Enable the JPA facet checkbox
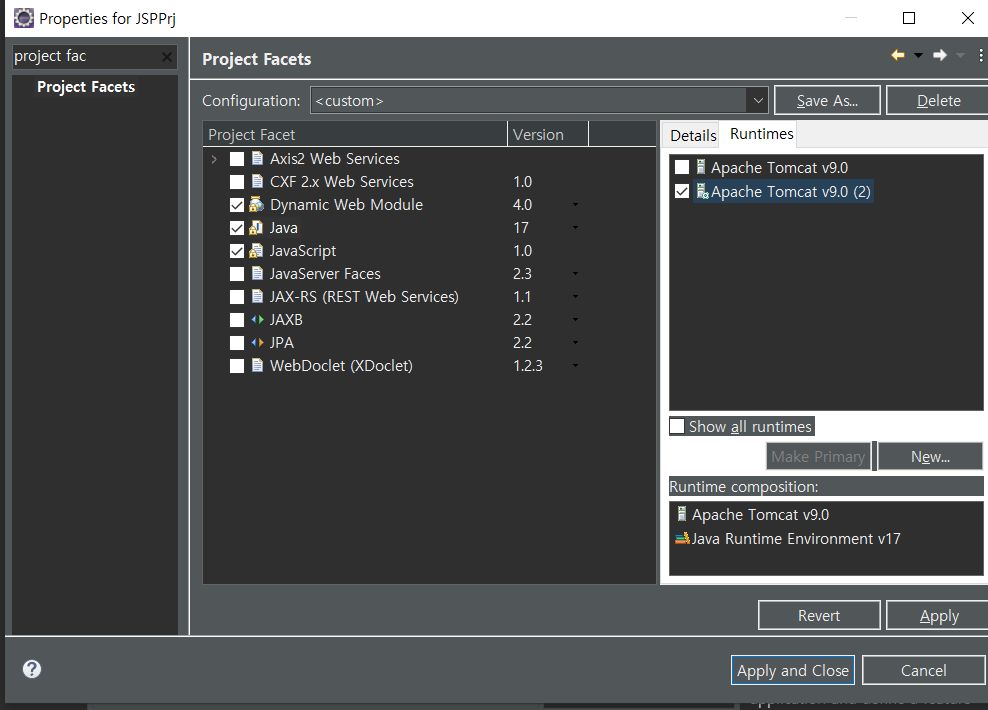The height and width of the screenshot is (710, 988). (x=237, y=343)
